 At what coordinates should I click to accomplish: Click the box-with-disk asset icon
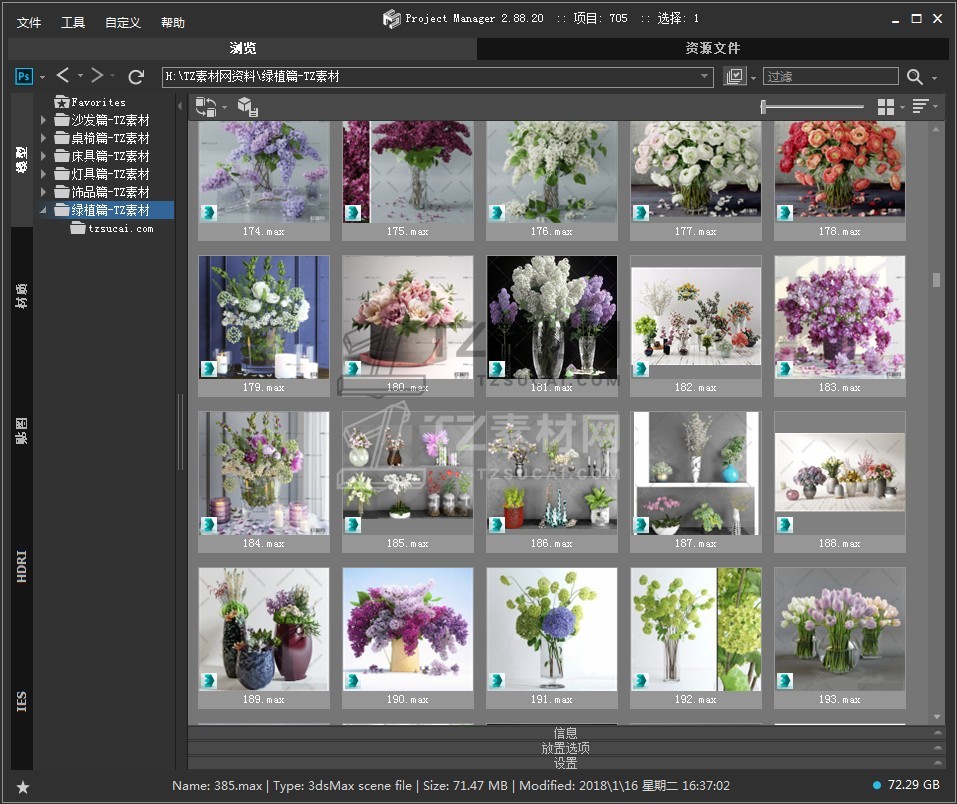[x=248, y=107]
